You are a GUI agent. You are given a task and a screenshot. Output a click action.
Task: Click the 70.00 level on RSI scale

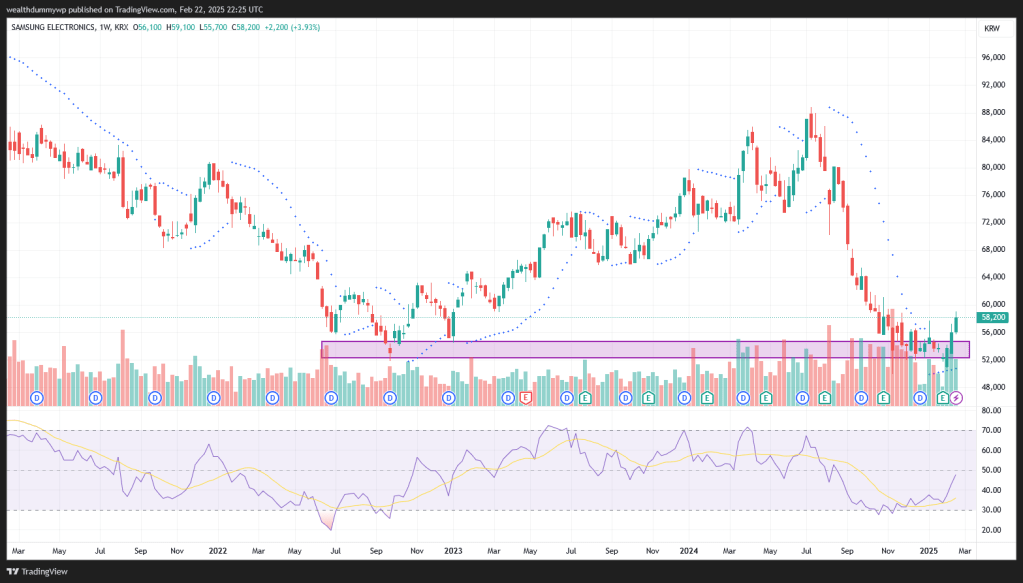click(990, 430)
